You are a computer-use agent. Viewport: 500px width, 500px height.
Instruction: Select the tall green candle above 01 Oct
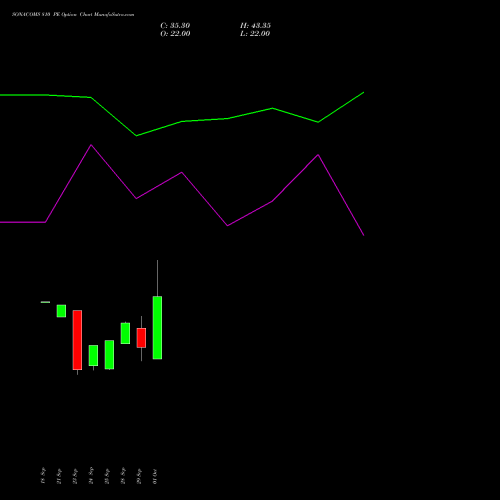[157, 327]
